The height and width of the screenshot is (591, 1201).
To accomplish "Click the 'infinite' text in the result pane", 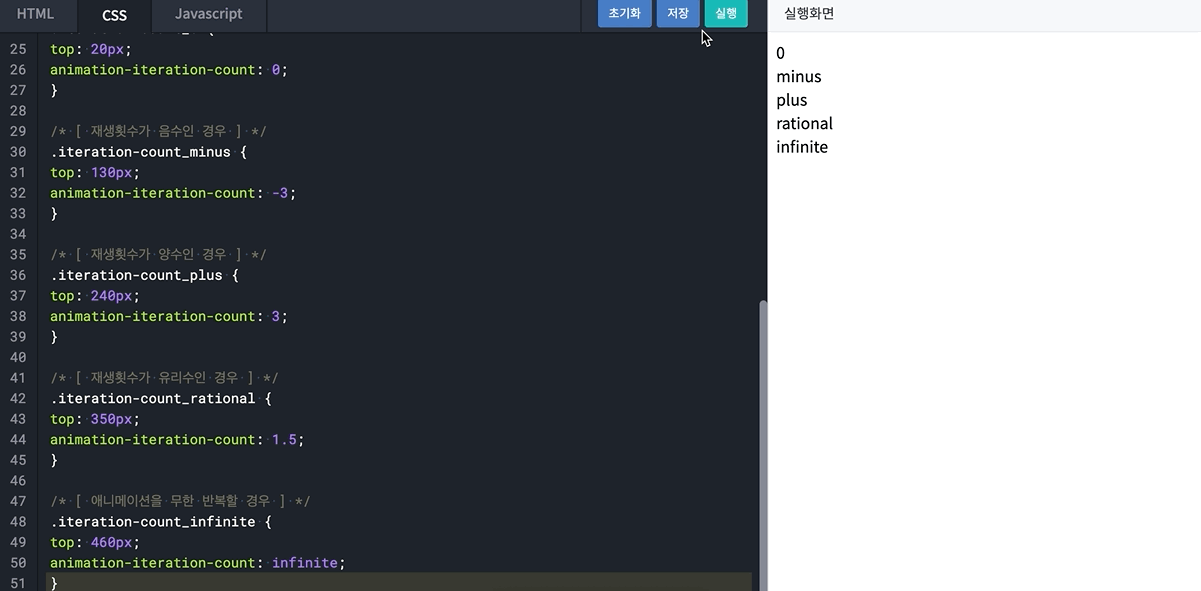I will point(802,146).
